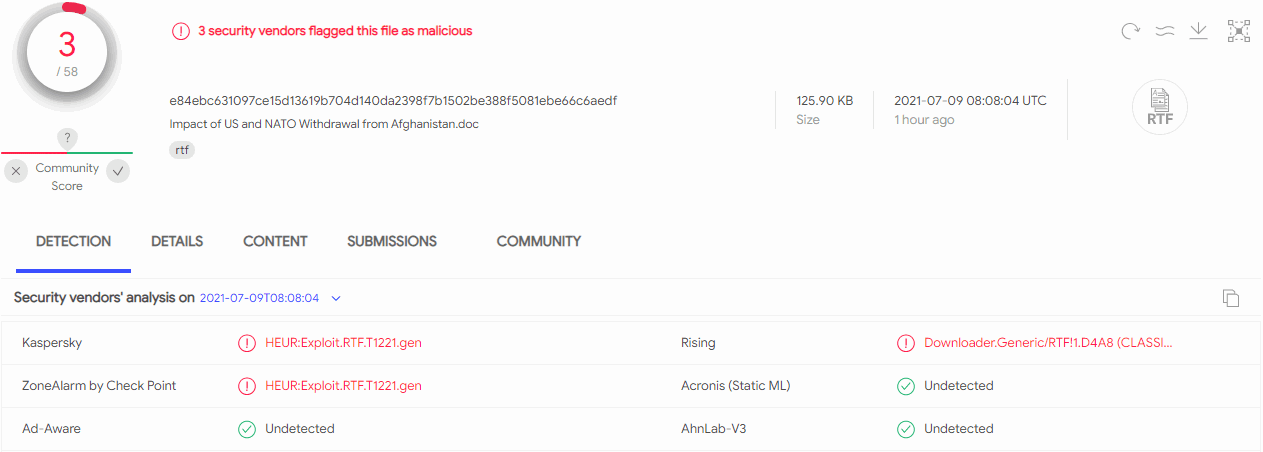Click the reanalyze file refresh icon

tap(1131, 31)
